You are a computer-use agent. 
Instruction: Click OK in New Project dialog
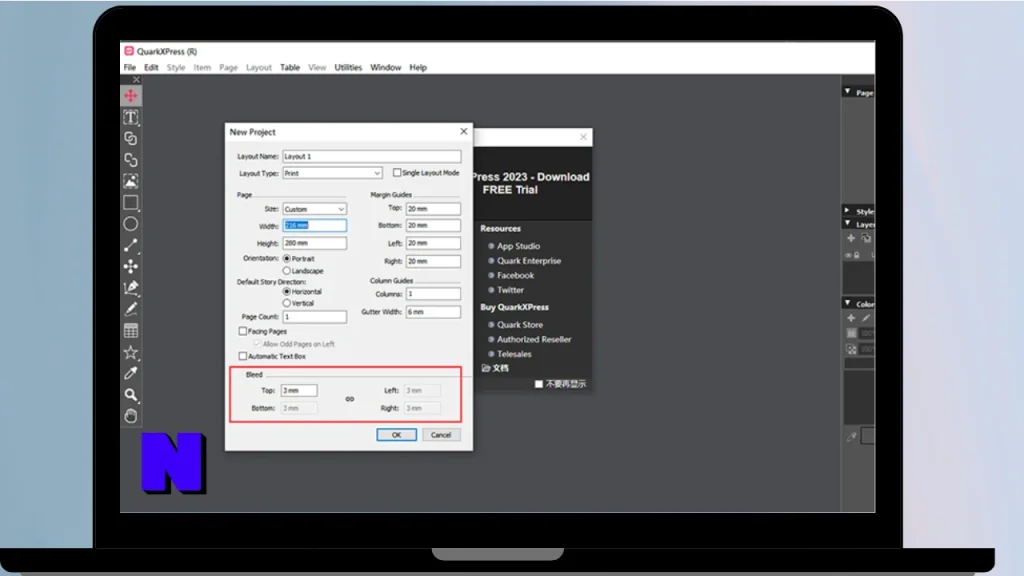(396, 435)
